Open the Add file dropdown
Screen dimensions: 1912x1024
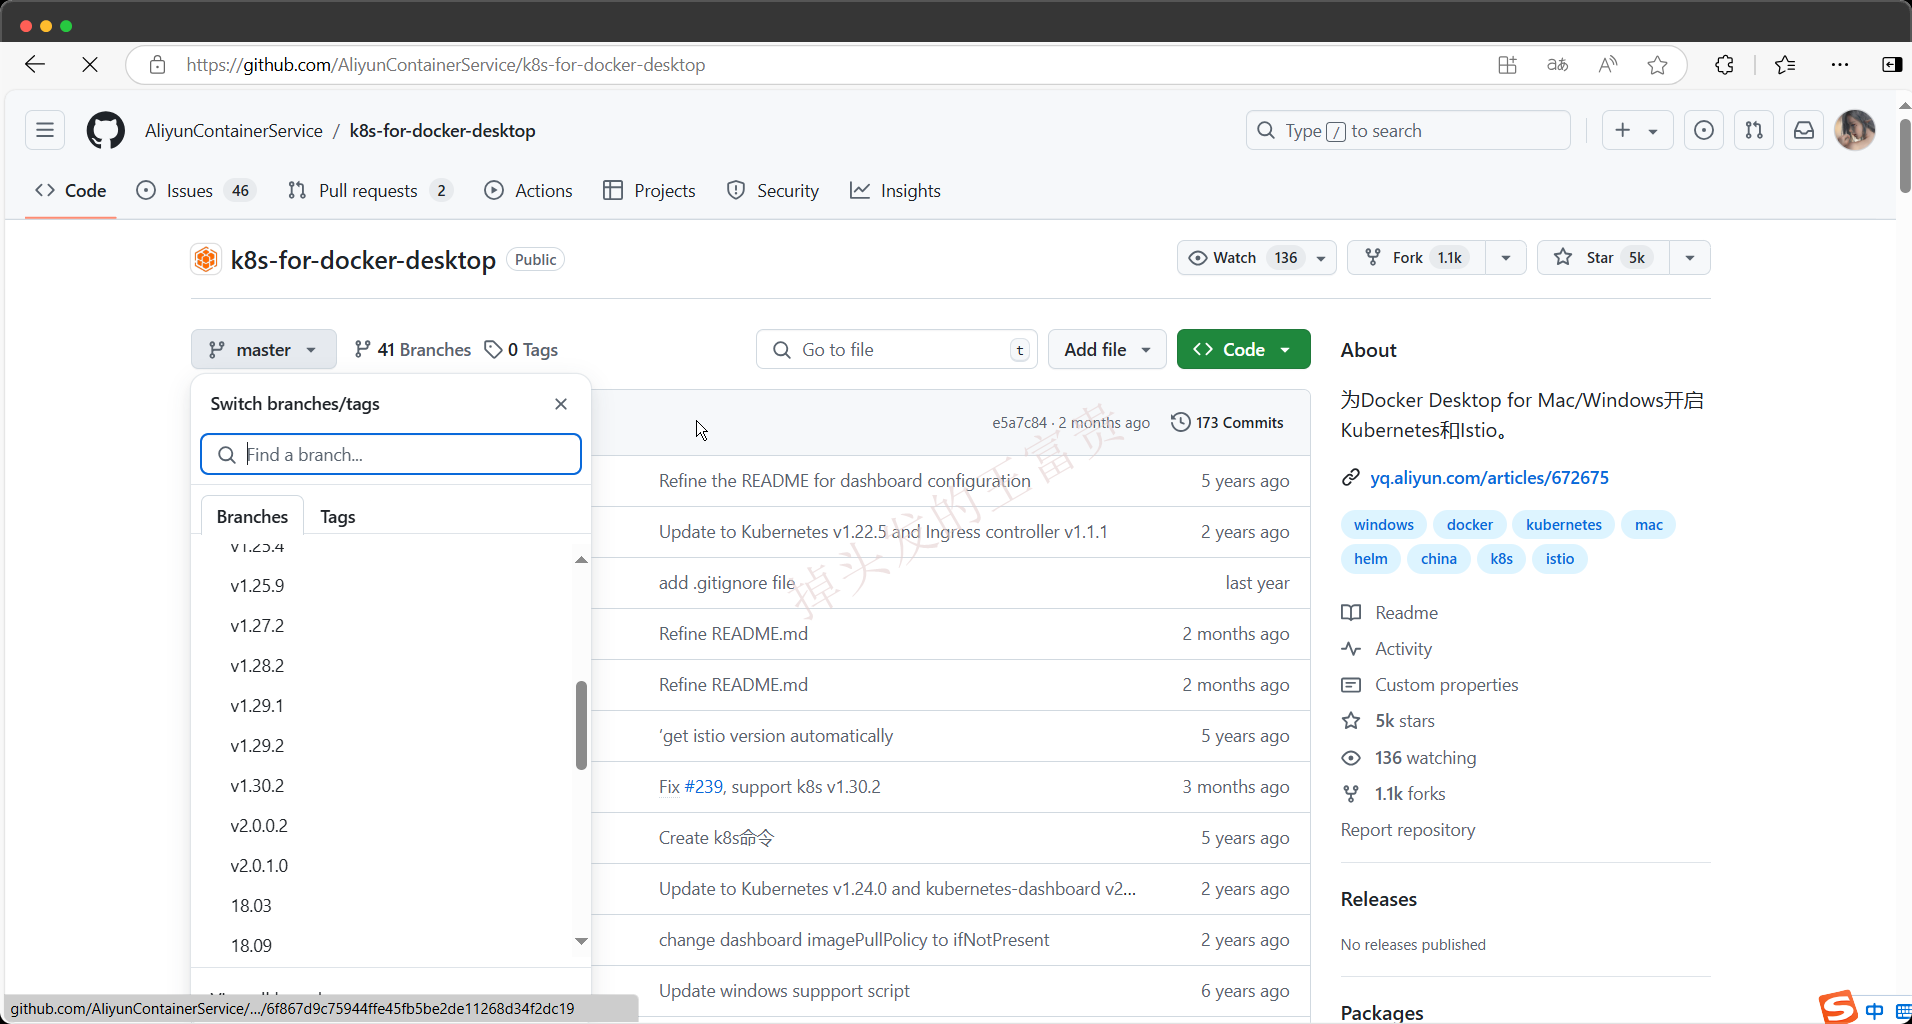point(1107,350)
